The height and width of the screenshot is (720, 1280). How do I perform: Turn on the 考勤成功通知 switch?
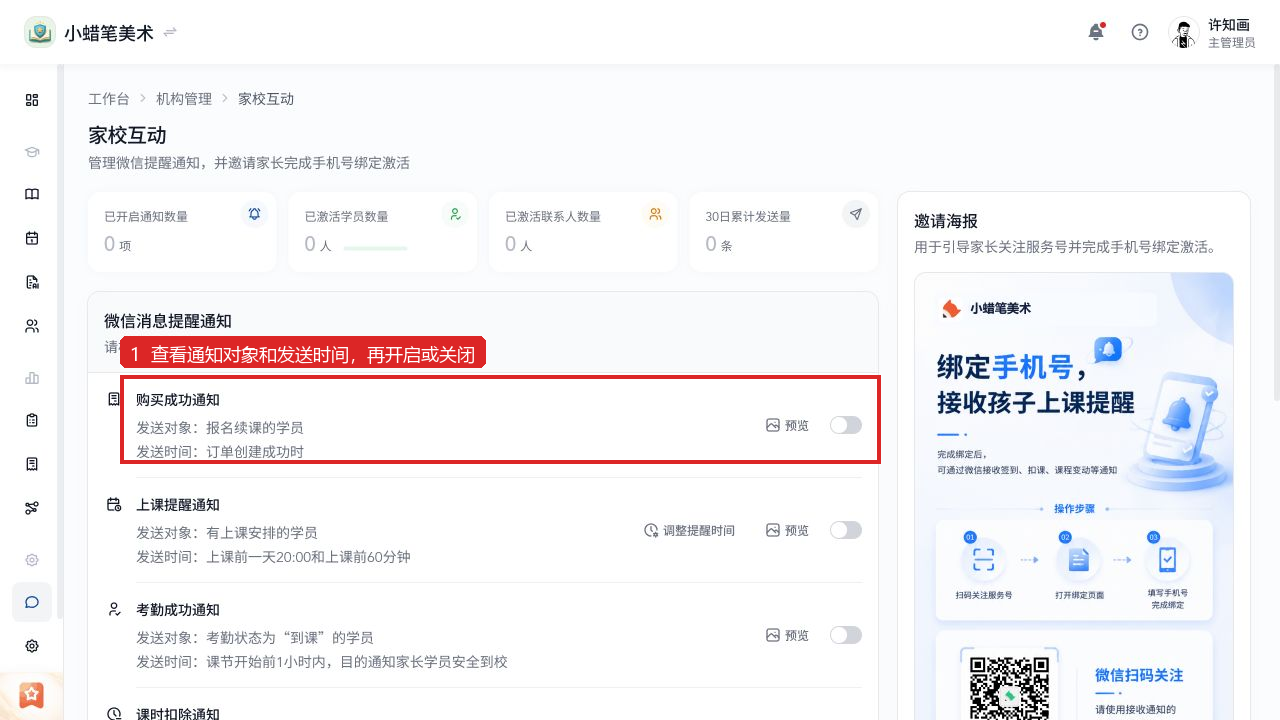click(x=846, y=635)
